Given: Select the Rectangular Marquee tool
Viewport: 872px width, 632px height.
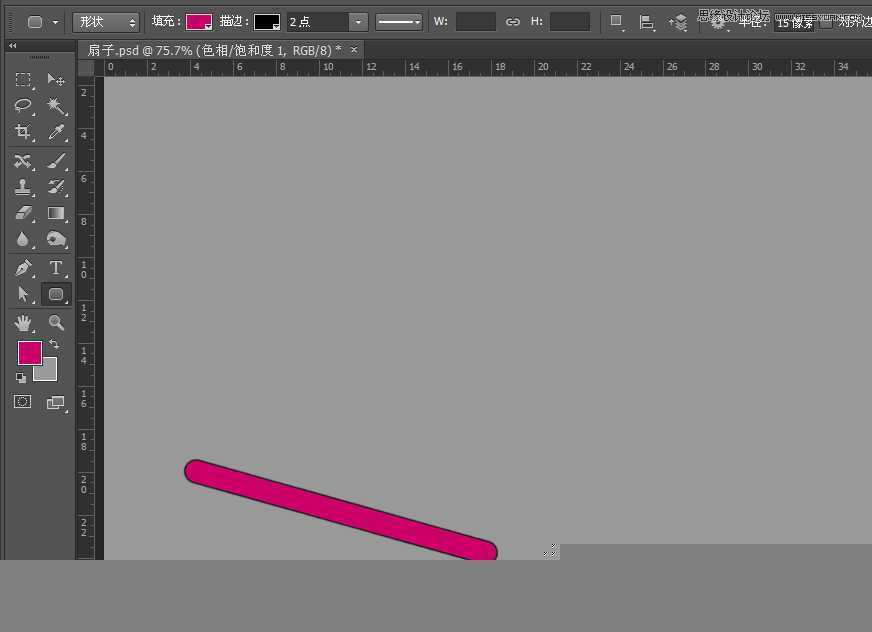Looking at the screenshot, I should click(x=23, y=80).
